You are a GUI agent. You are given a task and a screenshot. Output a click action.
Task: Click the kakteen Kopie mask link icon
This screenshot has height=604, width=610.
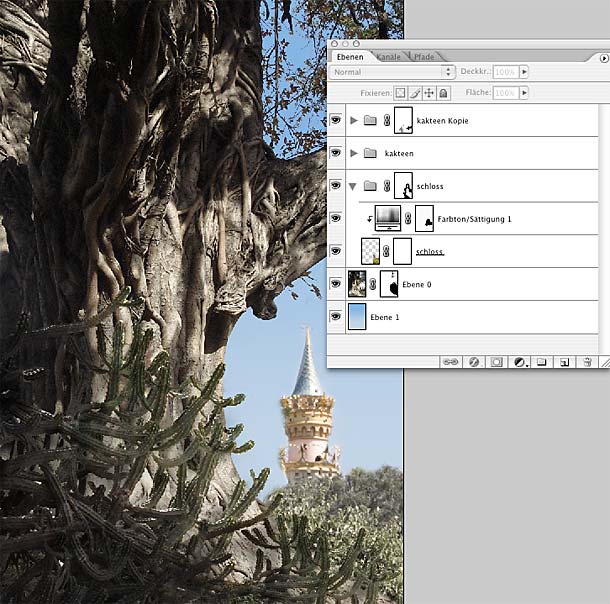pos(387,120)
